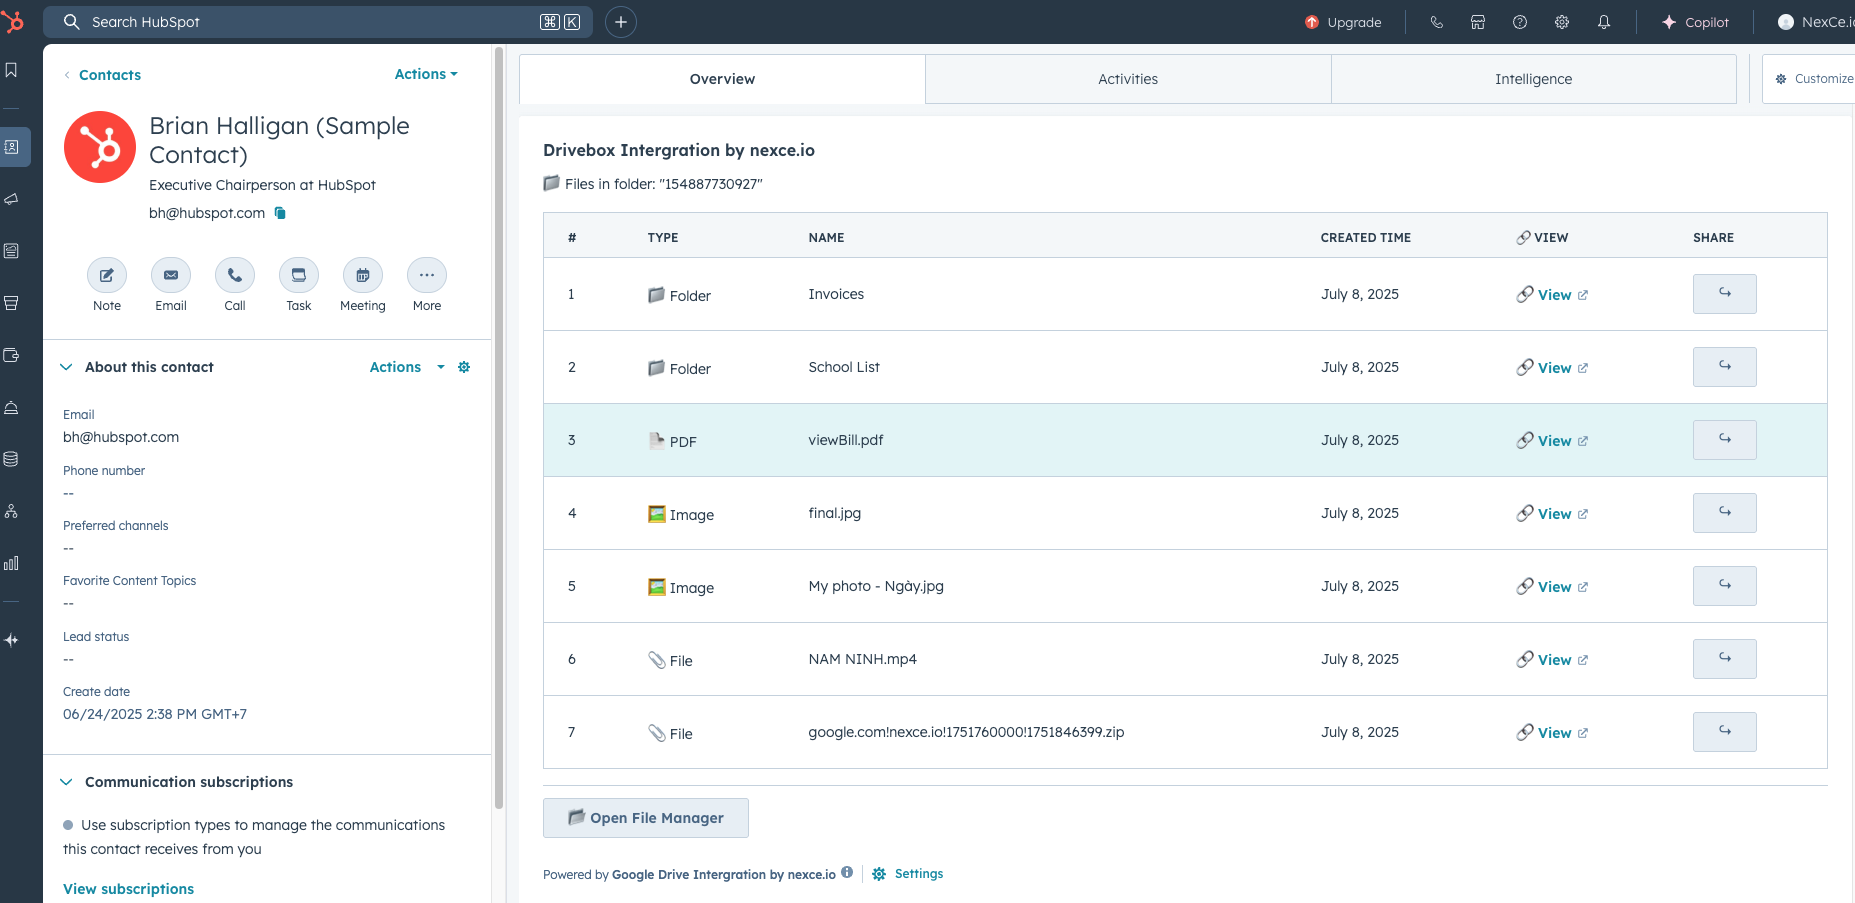The image size is (1855, 903).
Task: Click the info icon next to Powered by
Action: point(847,872)
